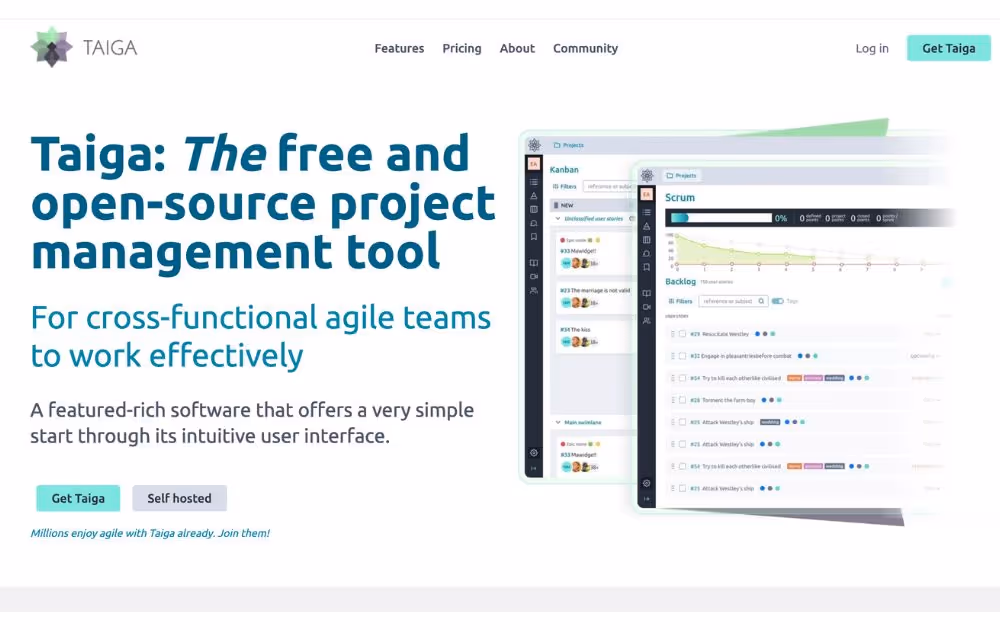The height and width of the screenshot is (630, 1000).
Task: Click the Backlog heading
Action: click(680, 281)
